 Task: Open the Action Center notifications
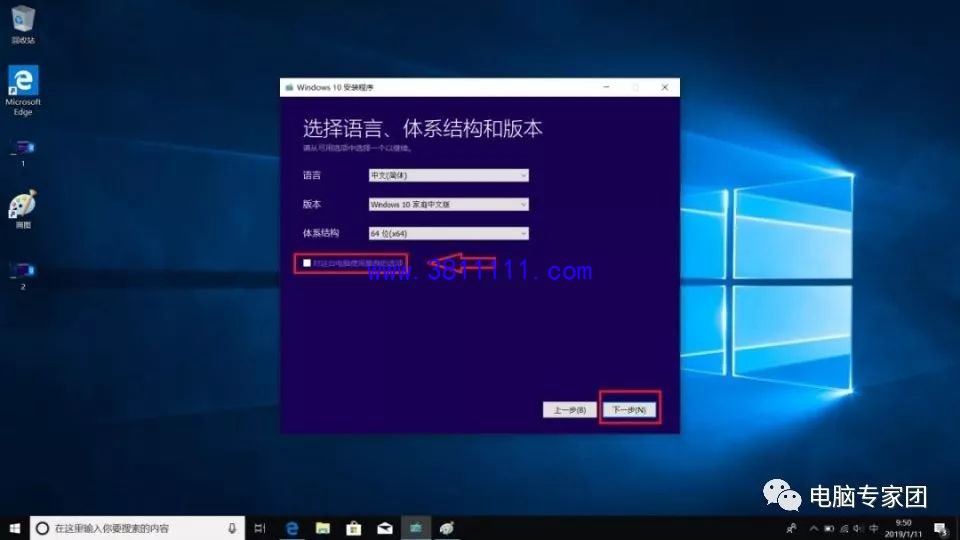[x=941, y=528]
